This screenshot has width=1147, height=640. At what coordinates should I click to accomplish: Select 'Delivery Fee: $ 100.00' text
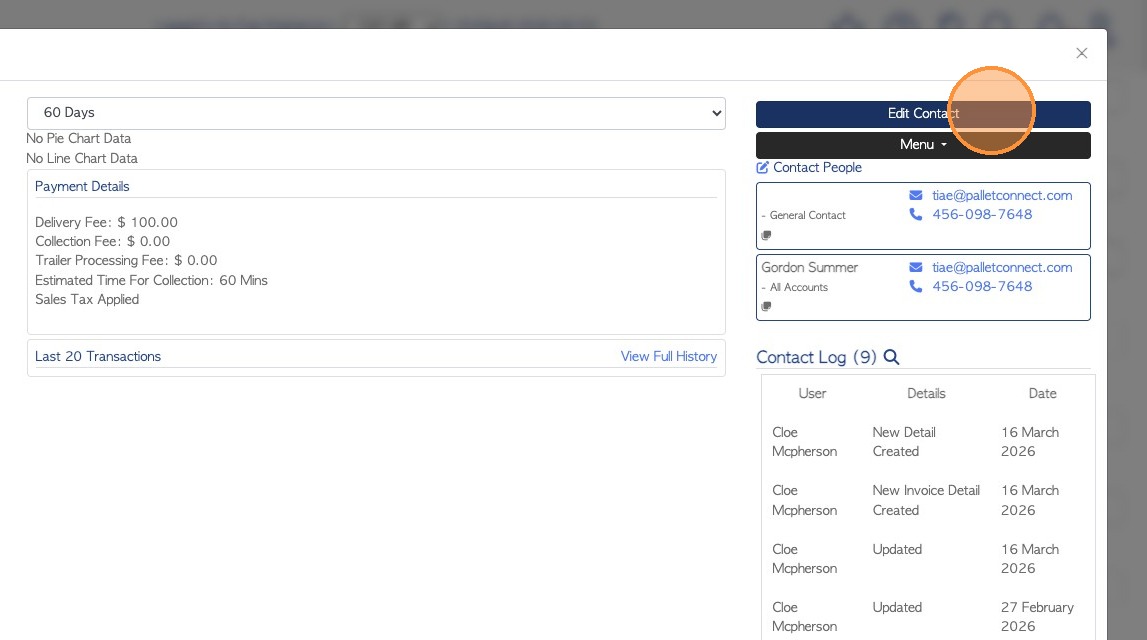click(106, 222)
